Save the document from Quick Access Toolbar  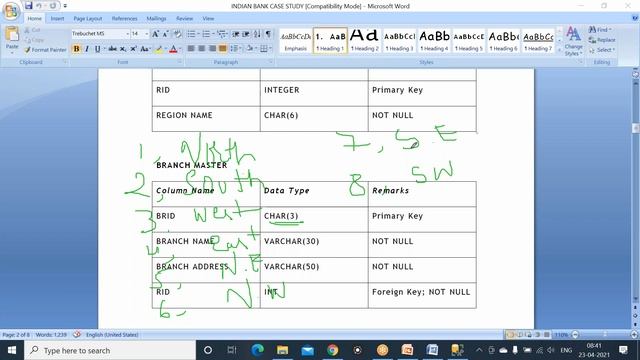pos(28,6)
